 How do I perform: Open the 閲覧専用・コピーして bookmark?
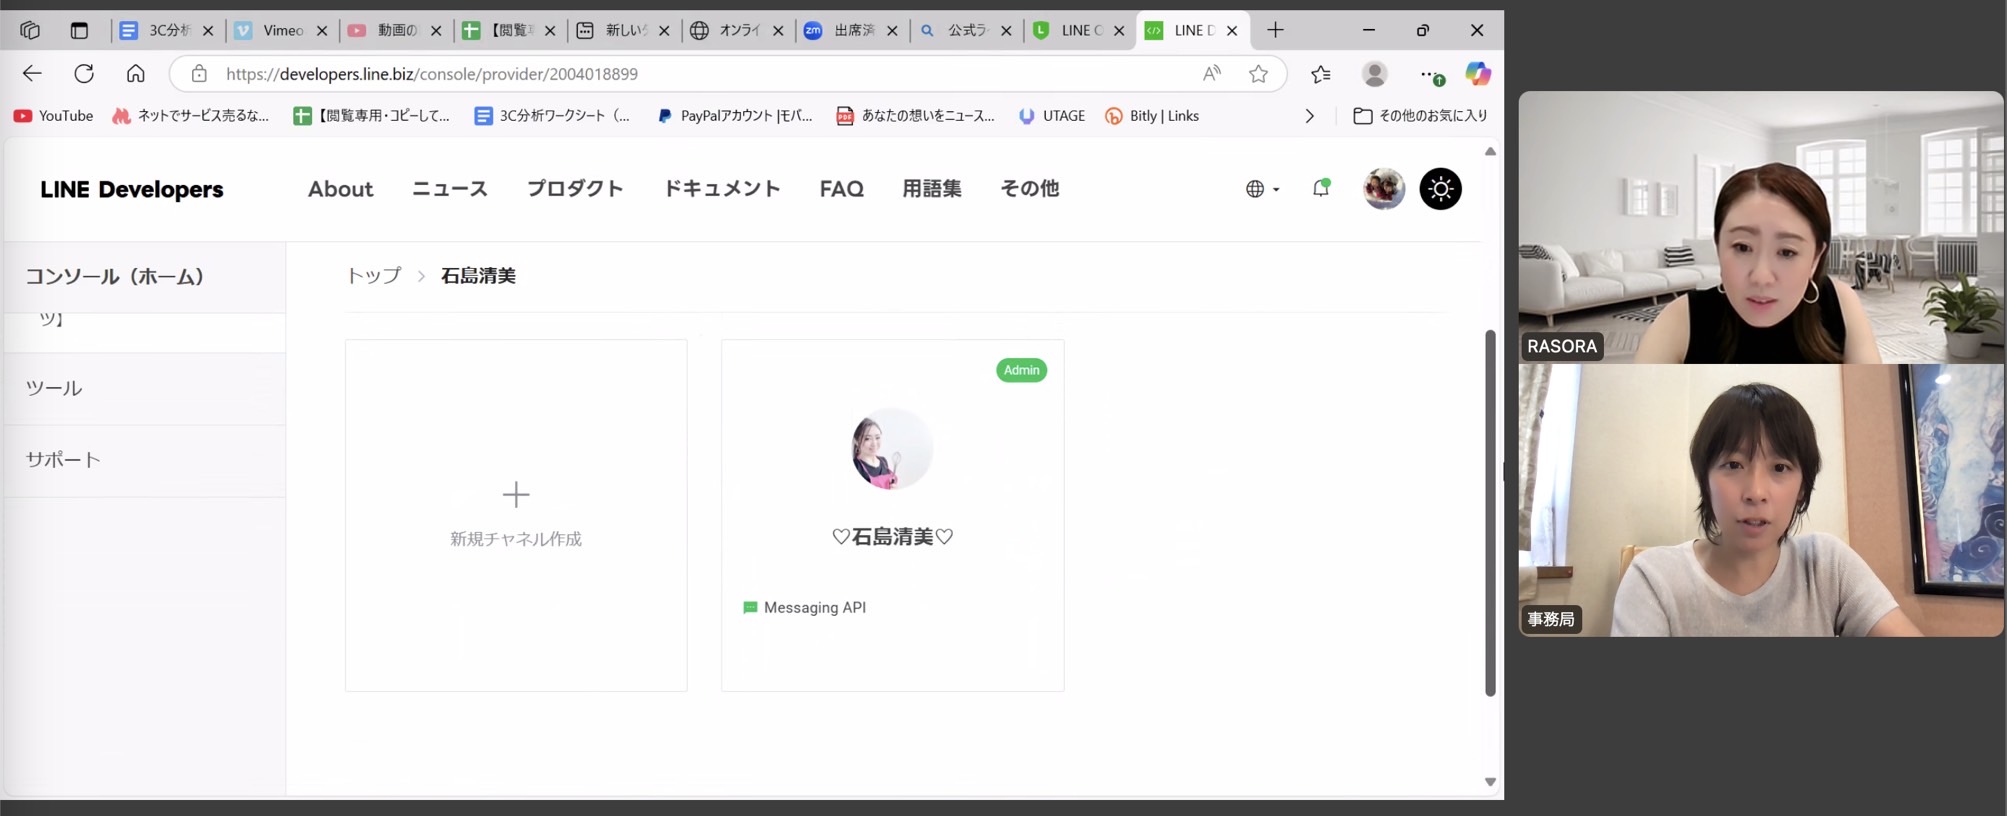pyautogui.click(x=371, y=116)
